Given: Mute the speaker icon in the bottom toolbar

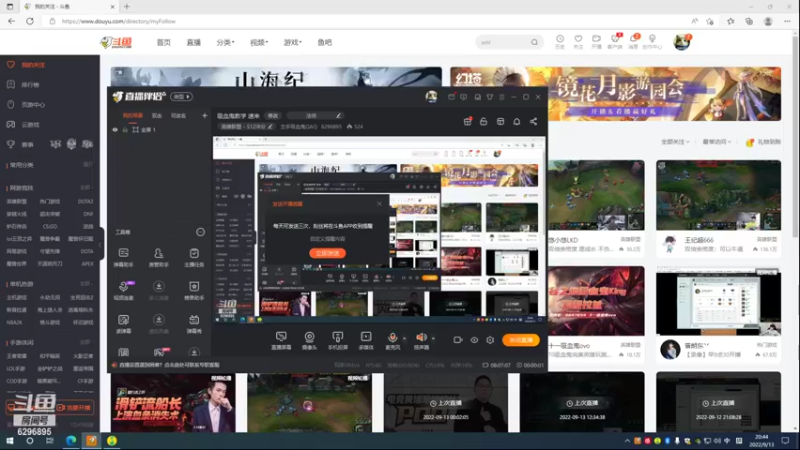Looking at the screenshot, I should pos(421,337).
